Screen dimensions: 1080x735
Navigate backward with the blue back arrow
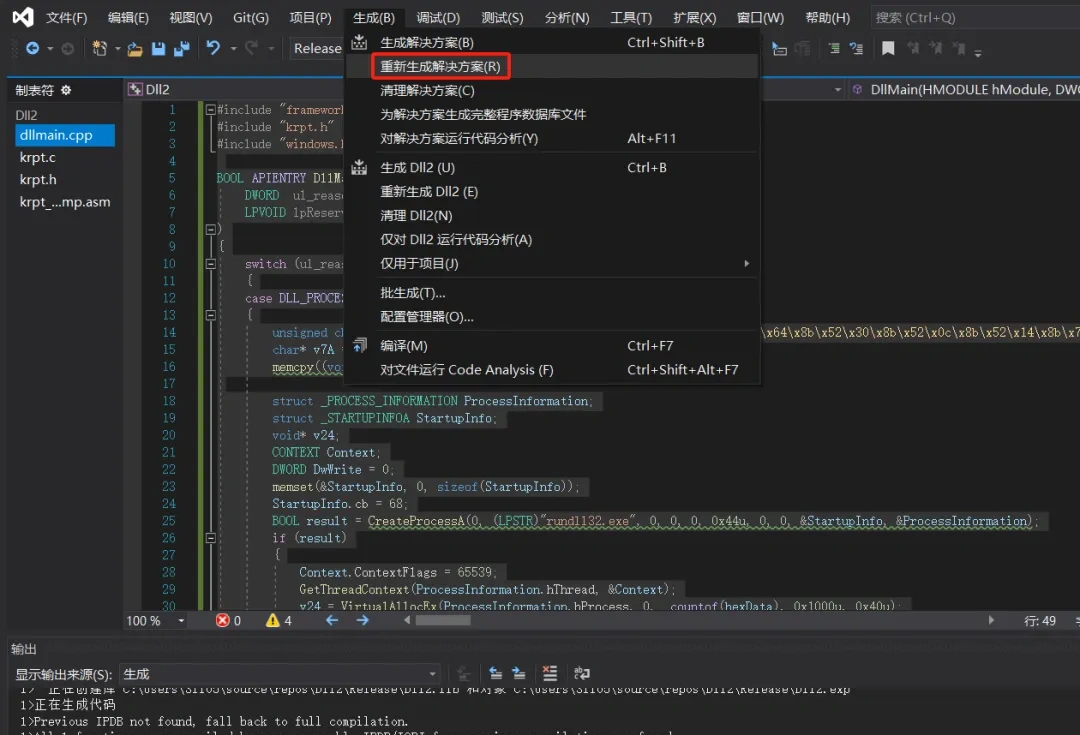[32, 48]
